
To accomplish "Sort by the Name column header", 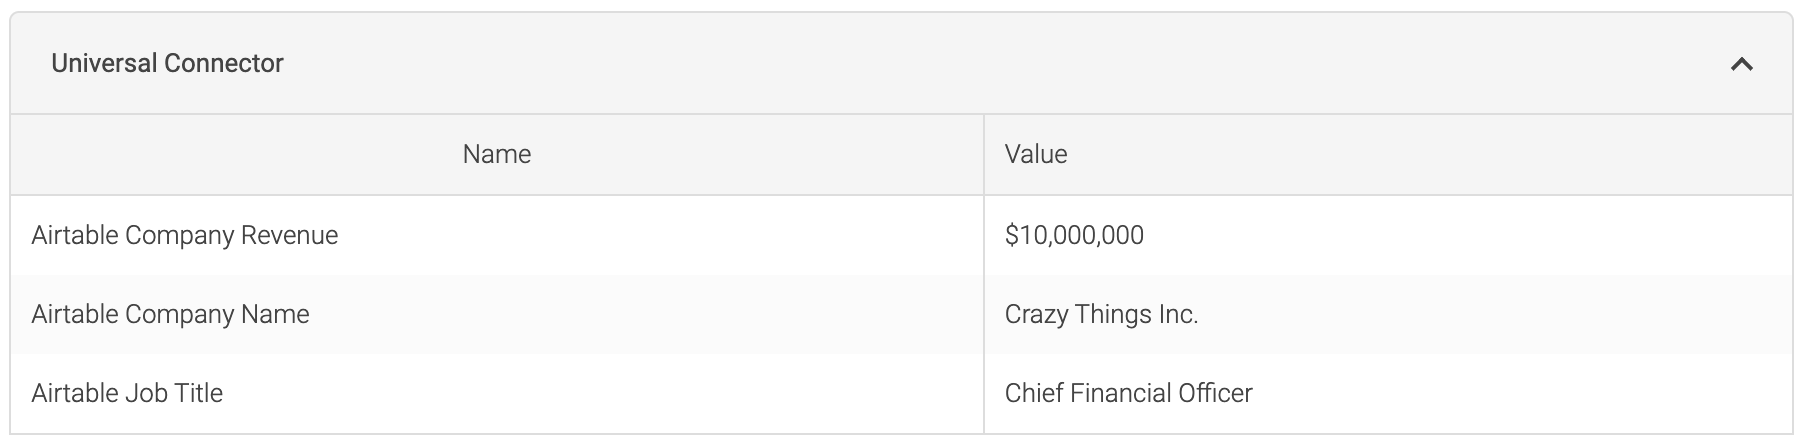I will [497, 154].
